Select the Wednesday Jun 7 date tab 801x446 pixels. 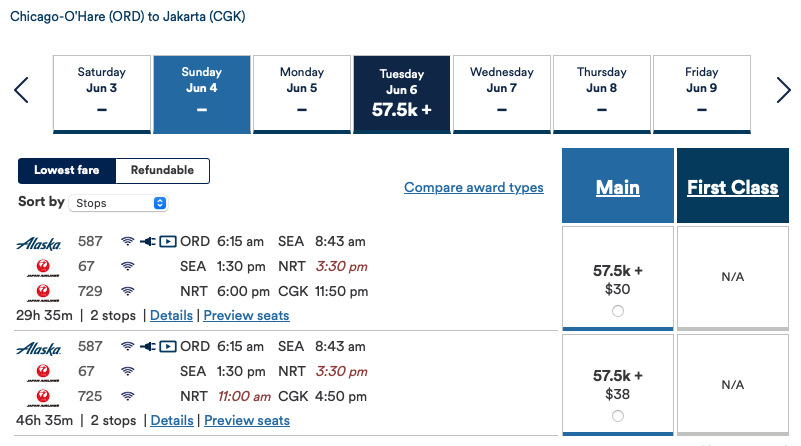[502, 93]
